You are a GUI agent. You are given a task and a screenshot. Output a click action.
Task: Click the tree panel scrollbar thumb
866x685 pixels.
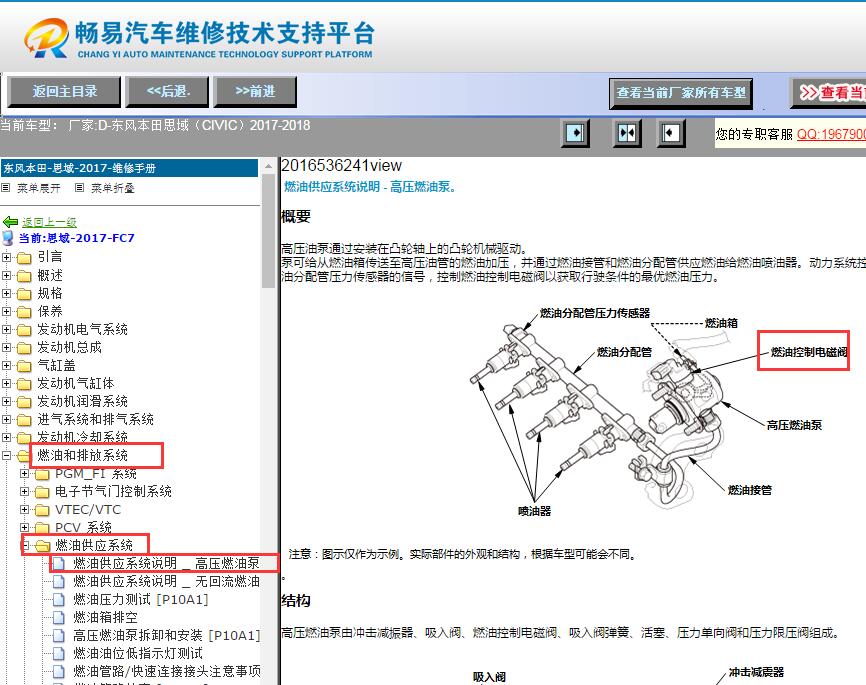pyautogui.click(x=268, y=230)
